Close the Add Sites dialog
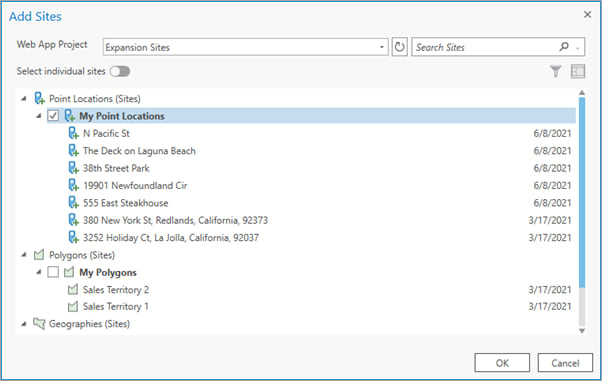This screenshot has height=381, width=602. tap(587, 15)
